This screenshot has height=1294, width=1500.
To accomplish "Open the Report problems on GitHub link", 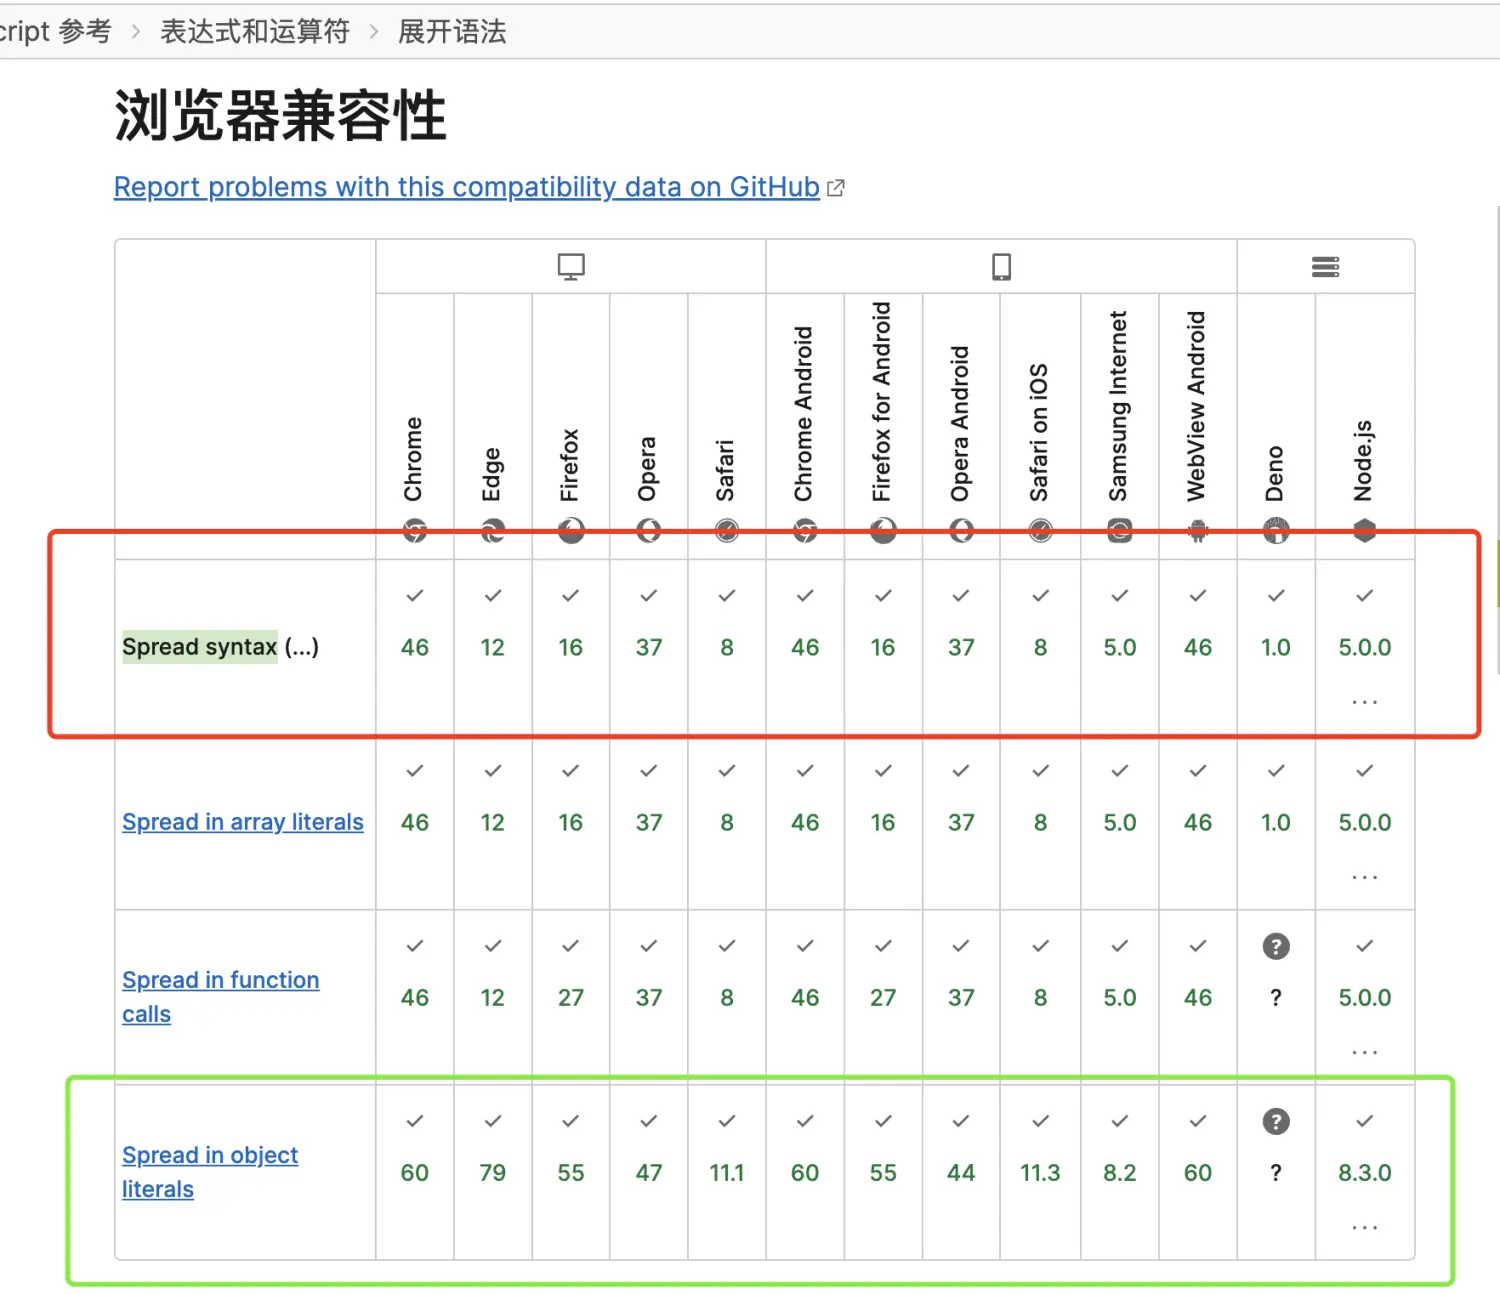I will (466, 187).
